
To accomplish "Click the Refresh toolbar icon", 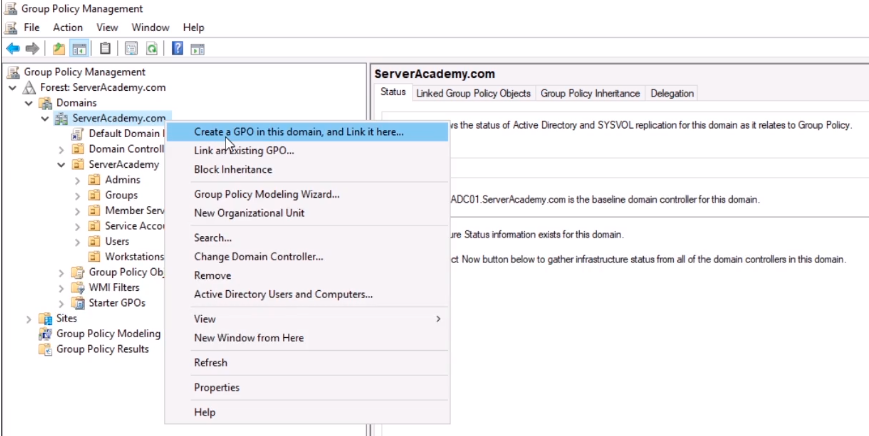I will click(151, 48).
